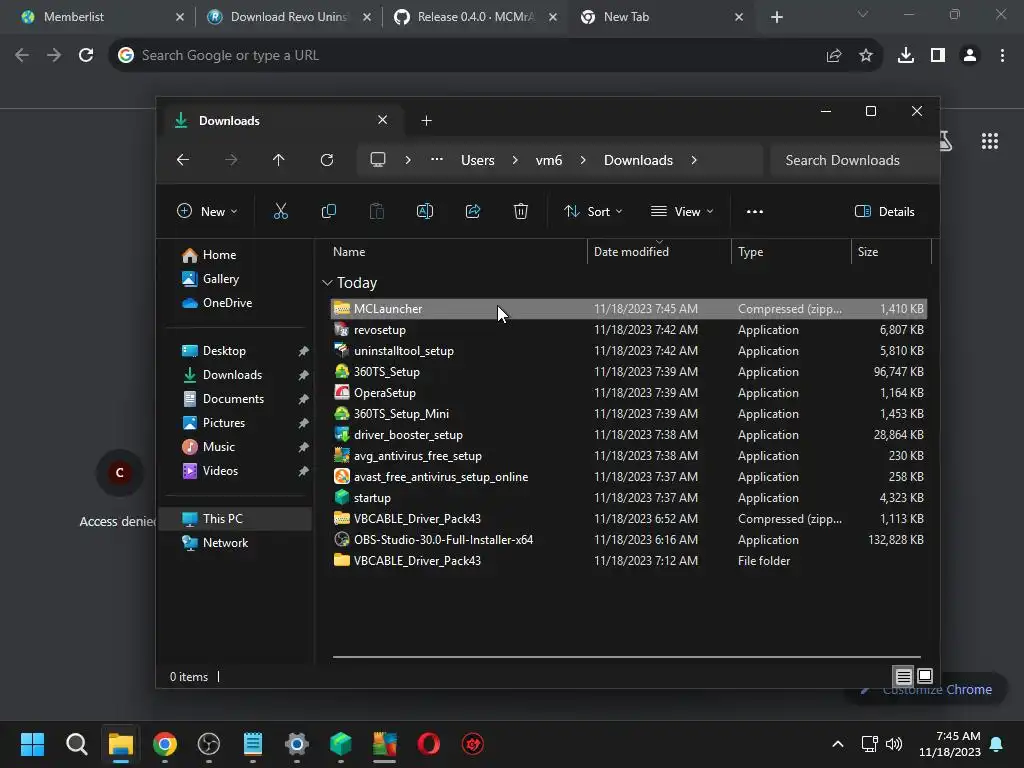Click Customize Chrome button
1024x768 pixels.
[x=926, y=690]
